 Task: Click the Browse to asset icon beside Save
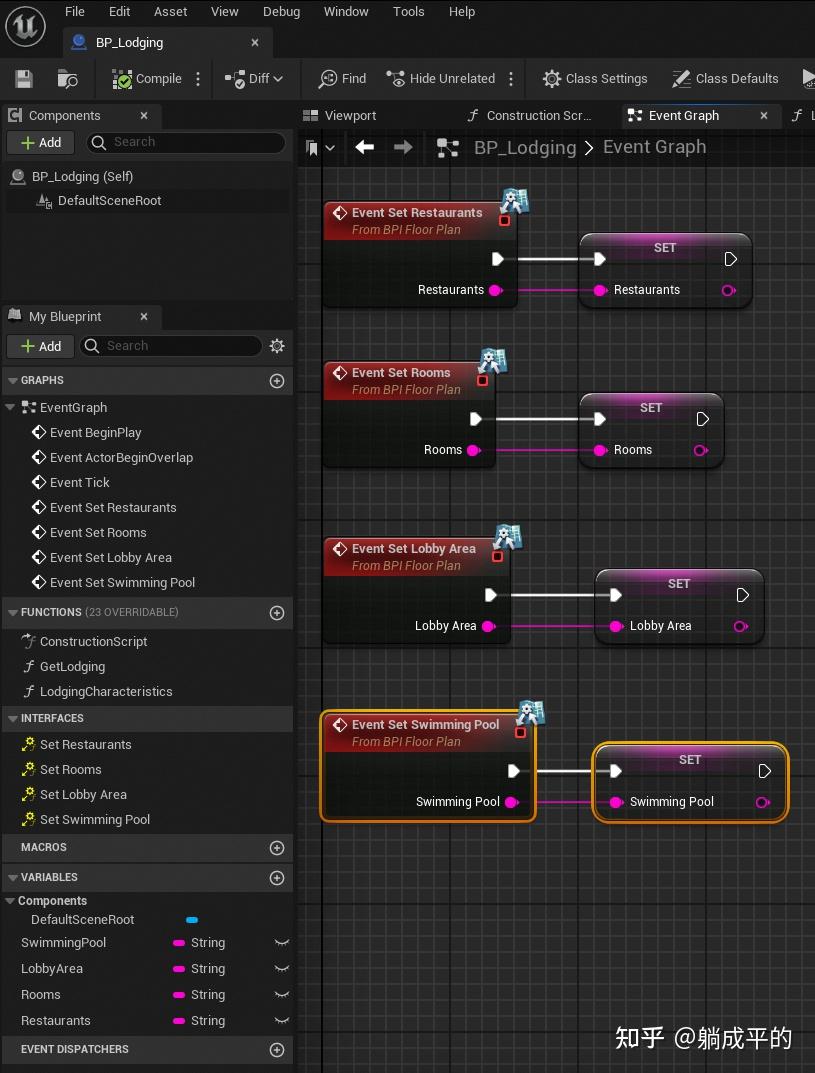coord(66,78)
